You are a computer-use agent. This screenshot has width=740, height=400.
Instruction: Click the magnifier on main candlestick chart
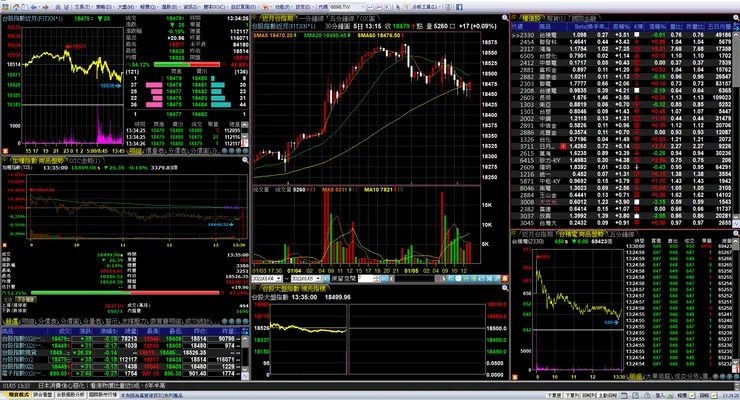[x=505, y=18]
